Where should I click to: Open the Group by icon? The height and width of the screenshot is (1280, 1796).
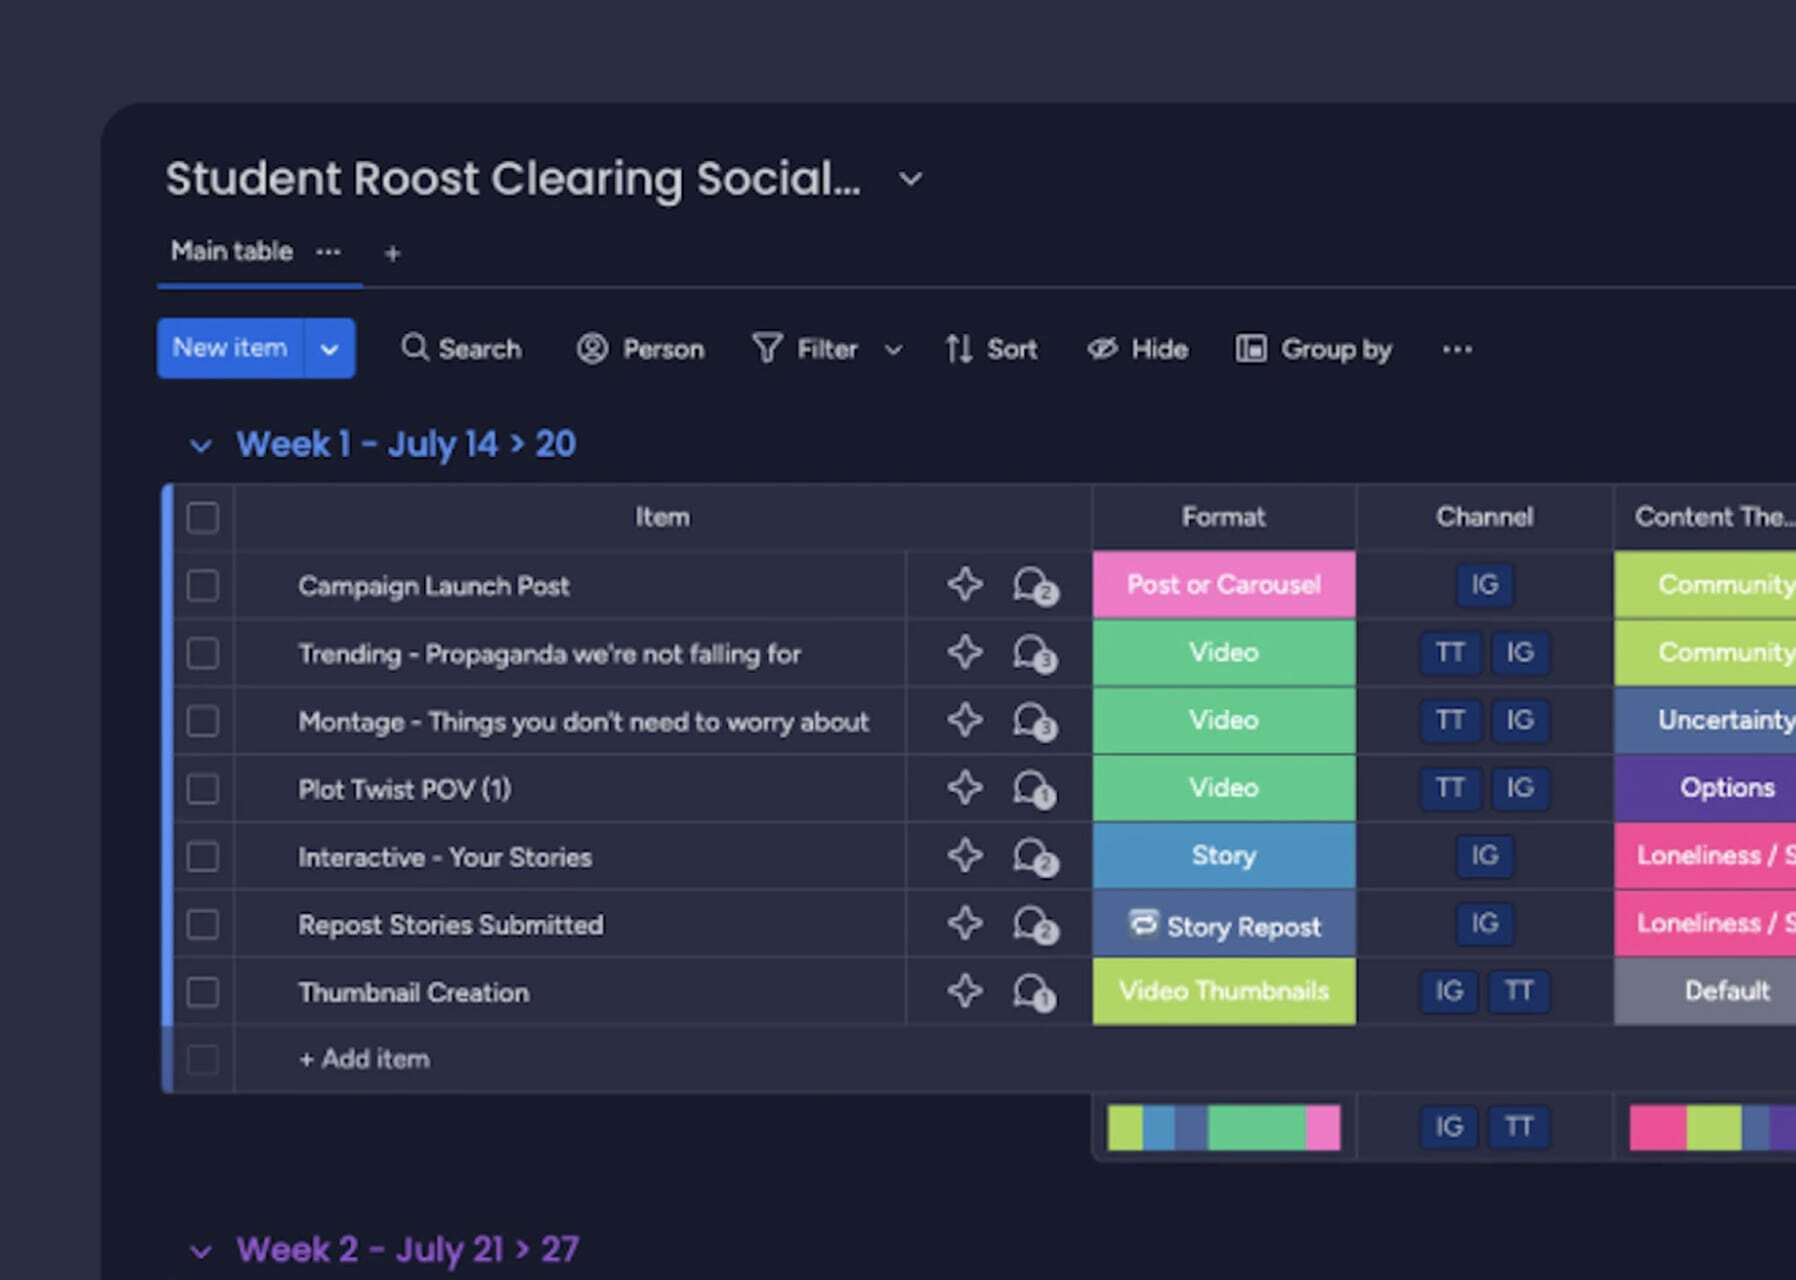1250,348
